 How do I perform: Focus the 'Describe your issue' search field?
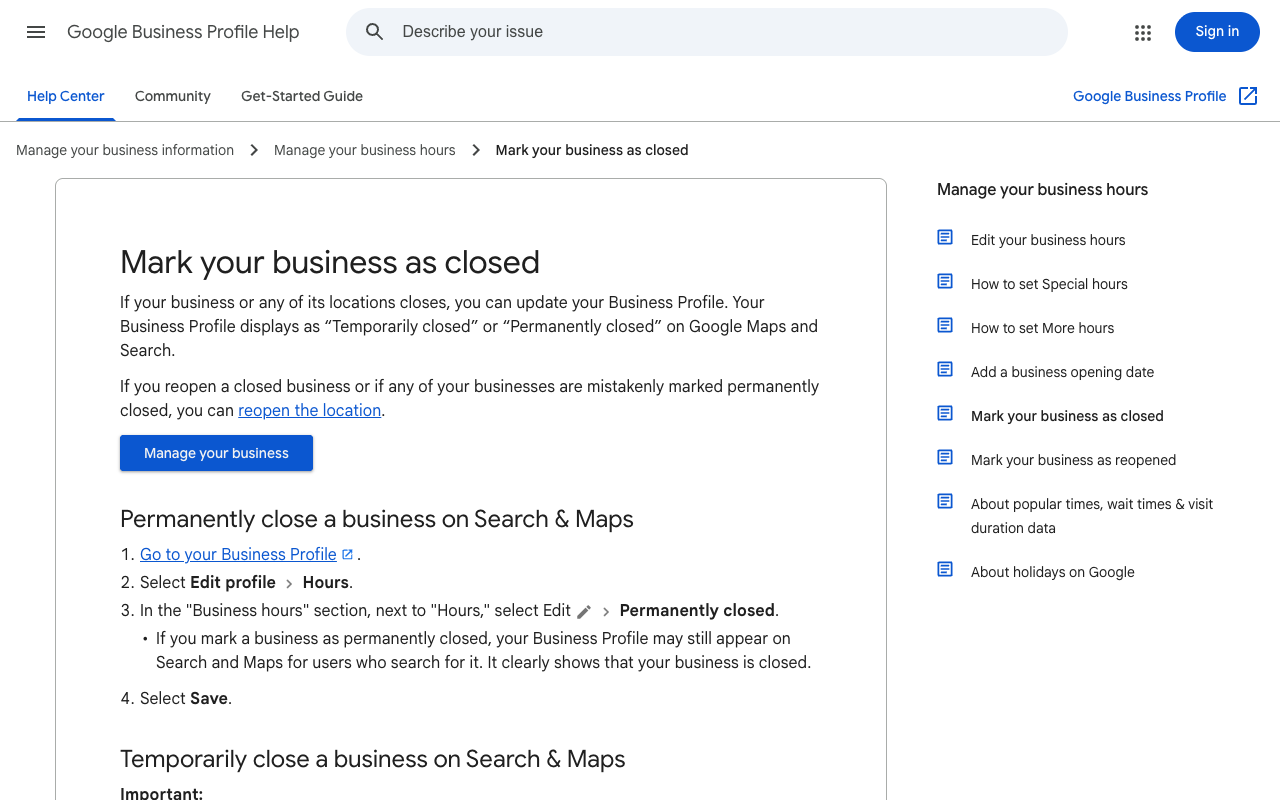tap(707, 32)
